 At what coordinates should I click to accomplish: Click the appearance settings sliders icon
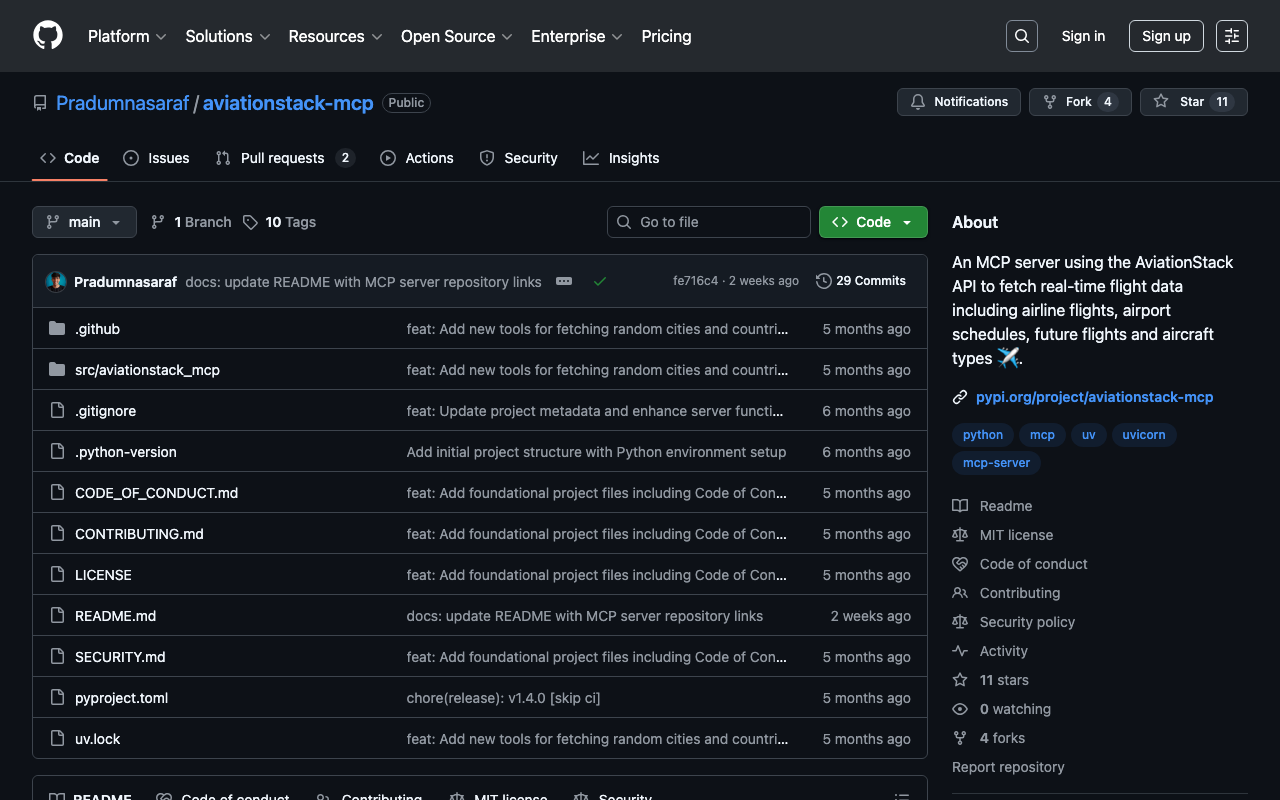pos(1231,36)
